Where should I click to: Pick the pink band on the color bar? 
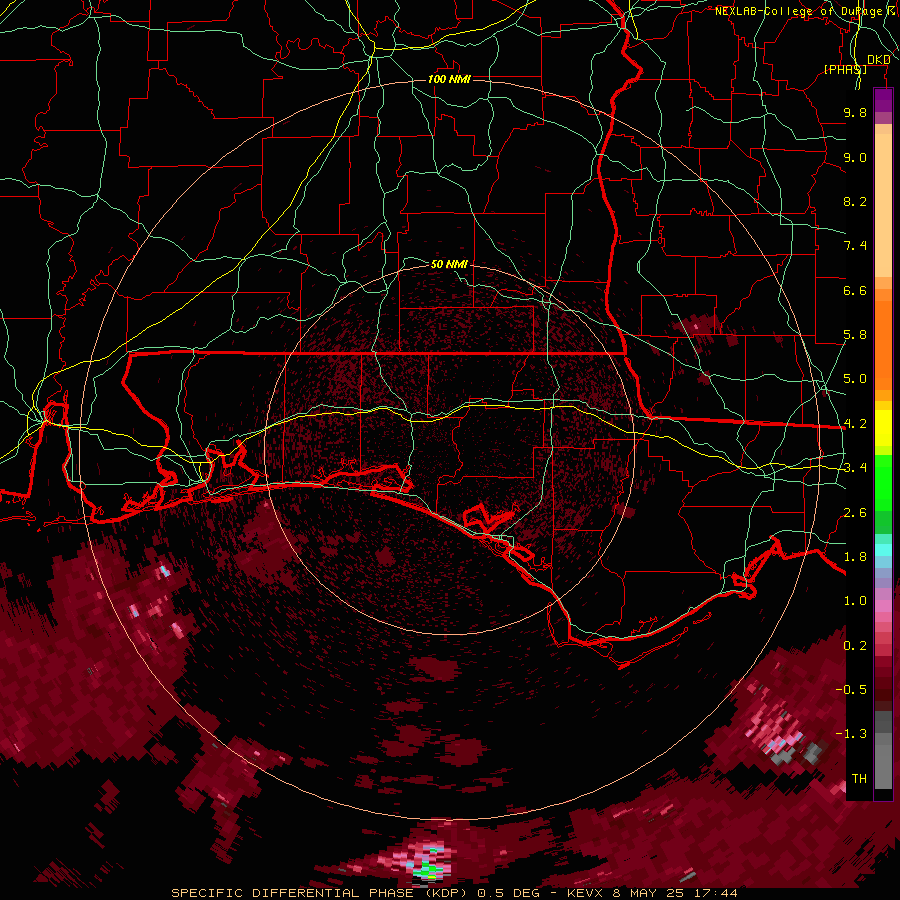(x=883, y=606)
